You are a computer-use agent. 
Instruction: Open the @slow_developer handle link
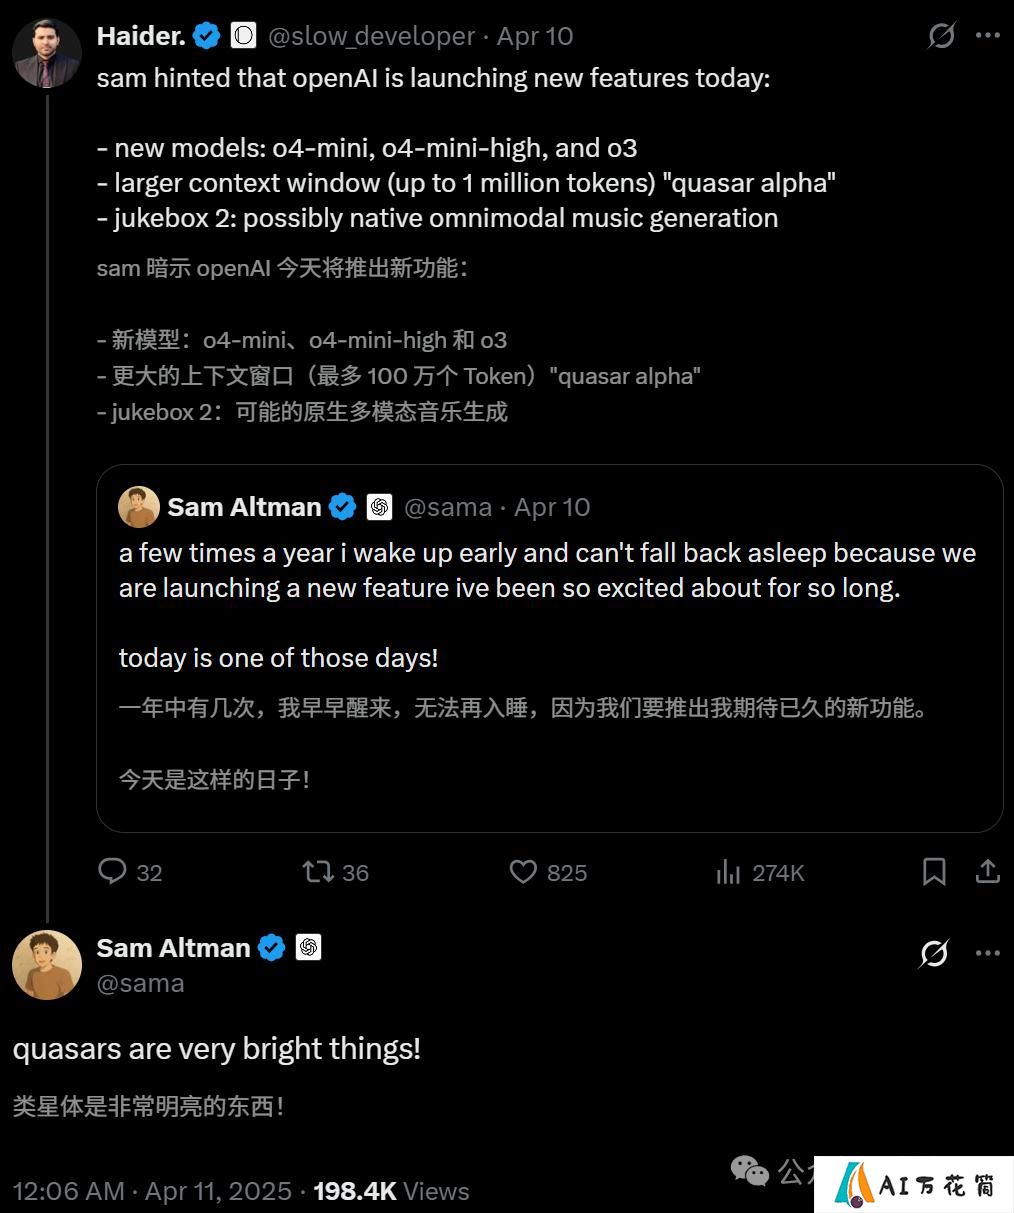coord(371,37)
